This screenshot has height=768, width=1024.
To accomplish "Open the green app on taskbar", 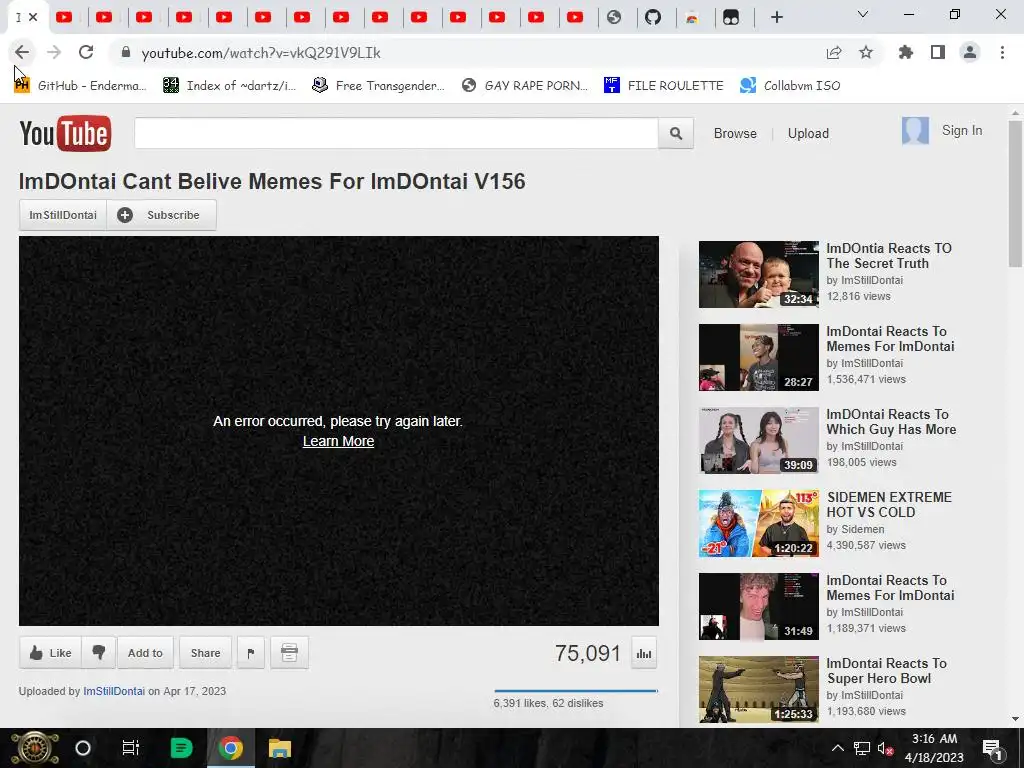I will (181, 748).
